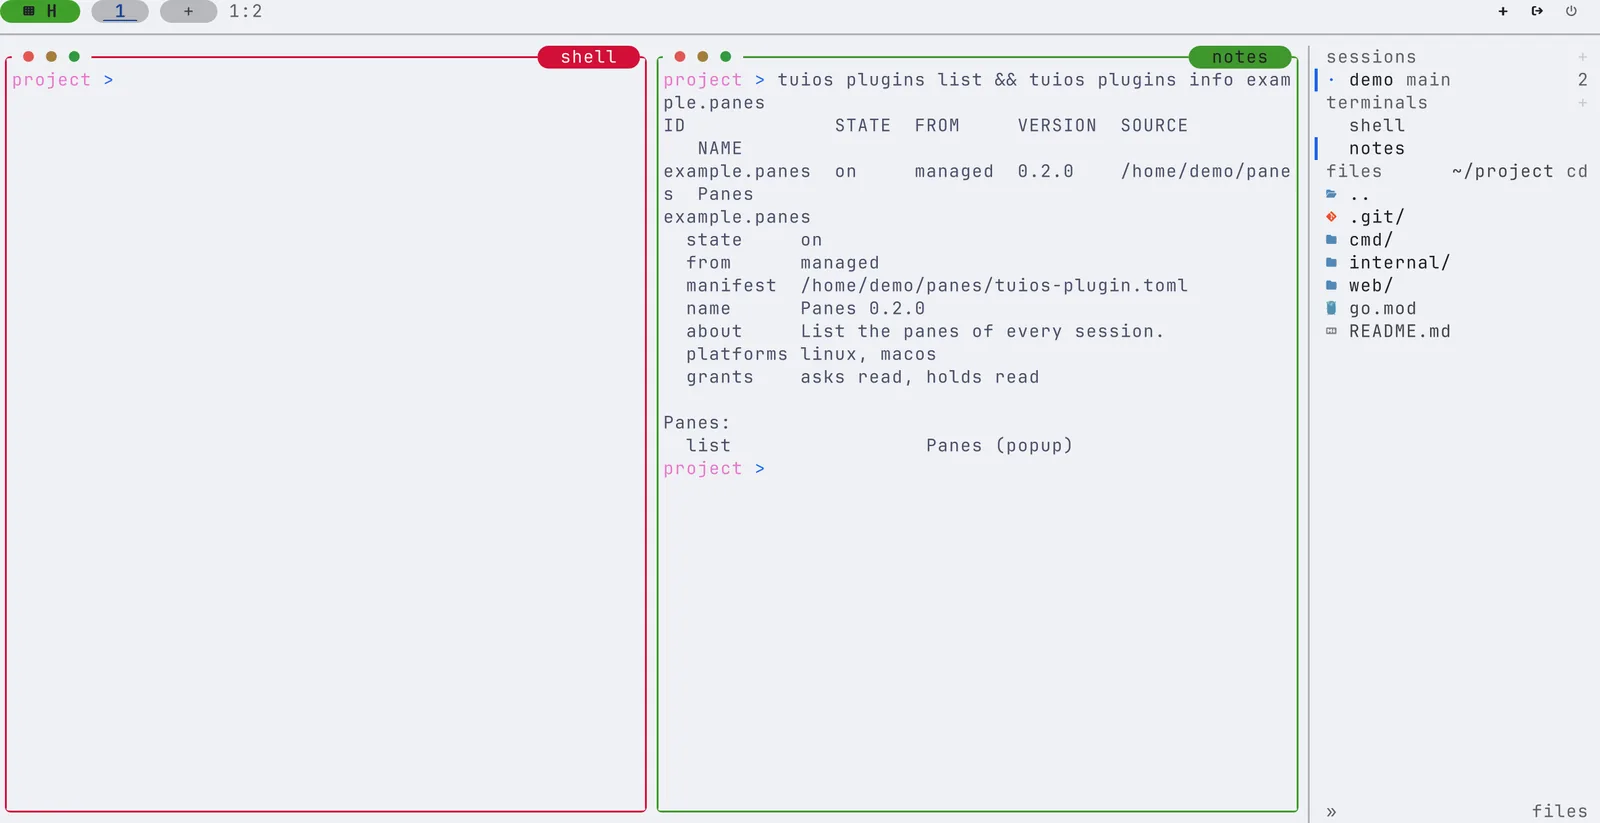Click the last prompt in notes pane

714,469
